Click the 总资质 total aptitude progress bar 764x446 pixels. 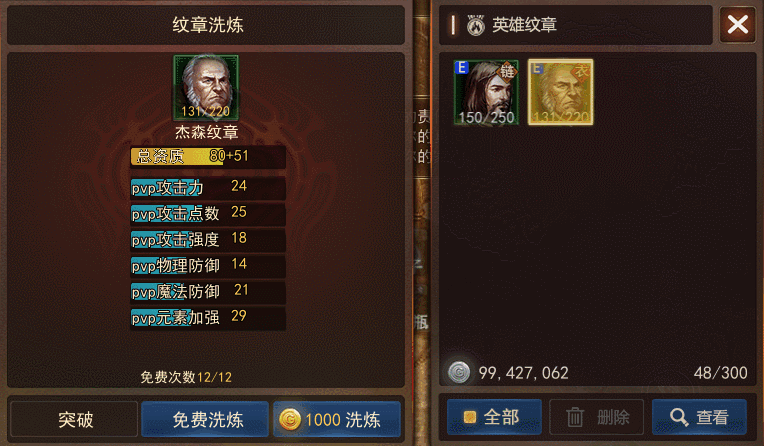click(x=208, y=156)
